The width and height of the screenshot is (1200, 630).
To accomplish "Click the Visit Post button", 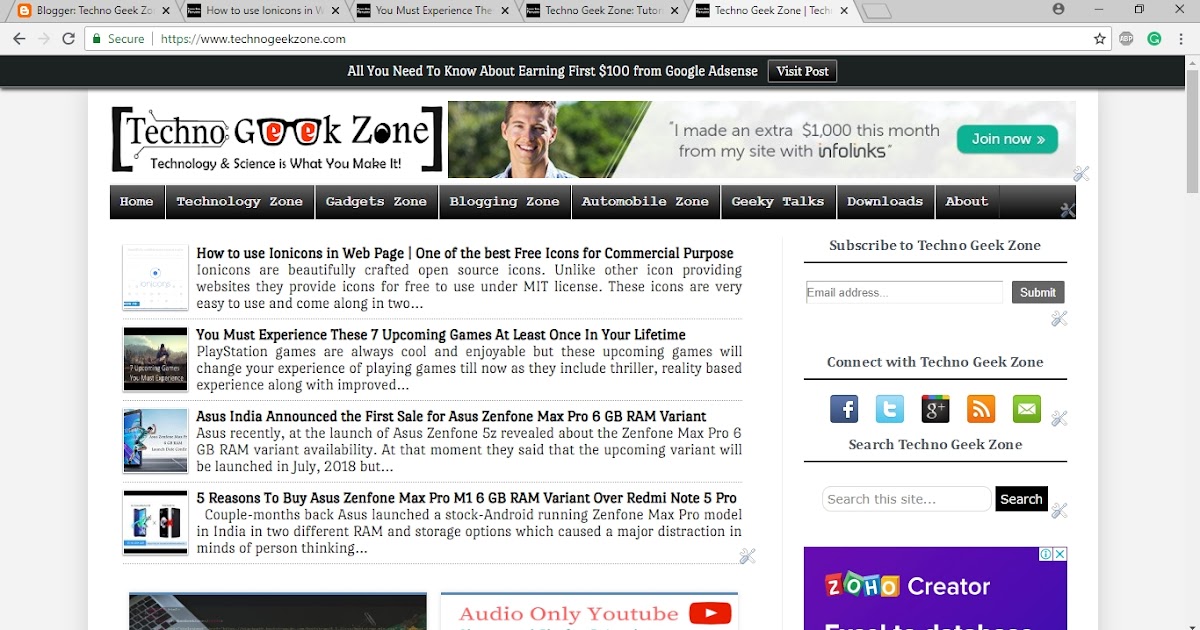I will point(802,71).
